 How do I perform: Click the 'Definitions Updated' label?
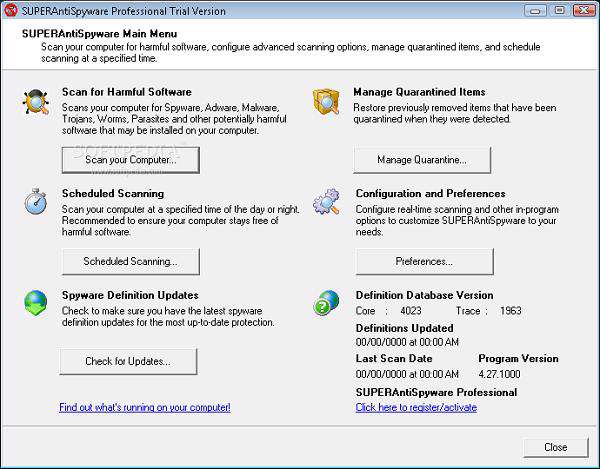[404, 328]
